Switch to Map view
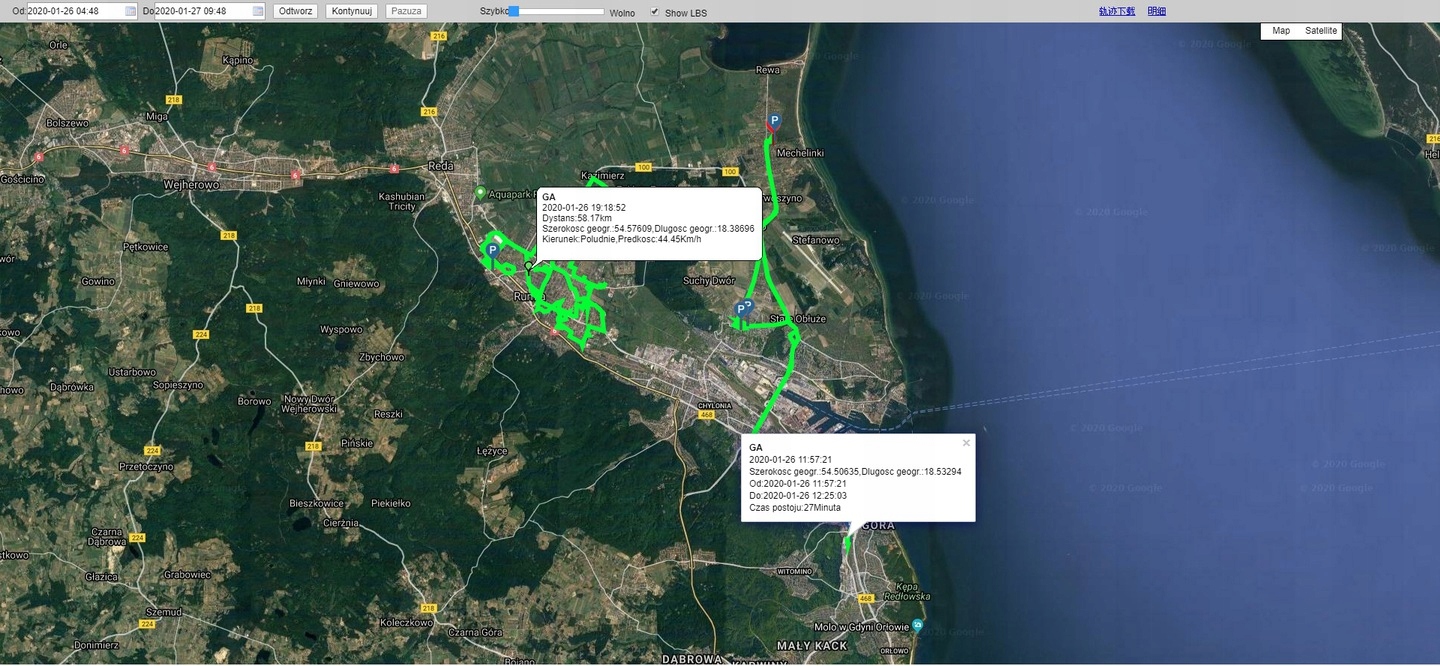Image resolution: width=1440 pixels, height=666 pixels. (x=1281, y=31)
